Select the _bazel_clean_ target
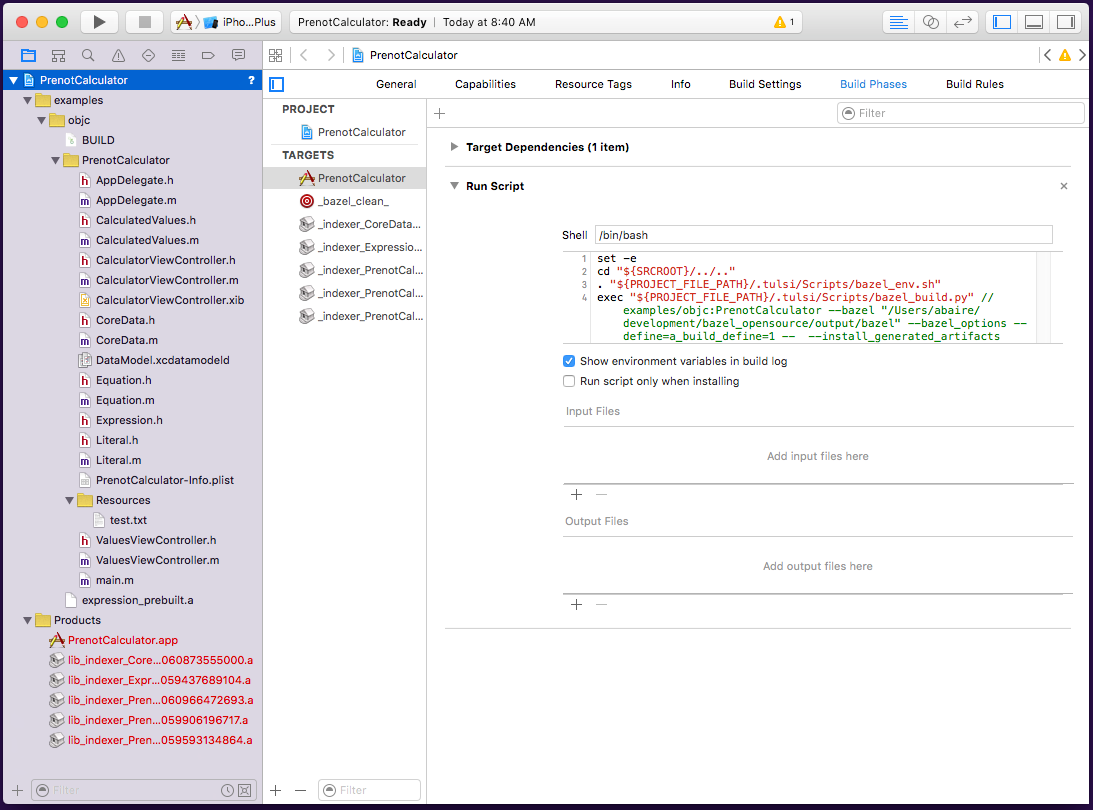The width and height of the screenshot is (1093, 810). coord(344,201)
